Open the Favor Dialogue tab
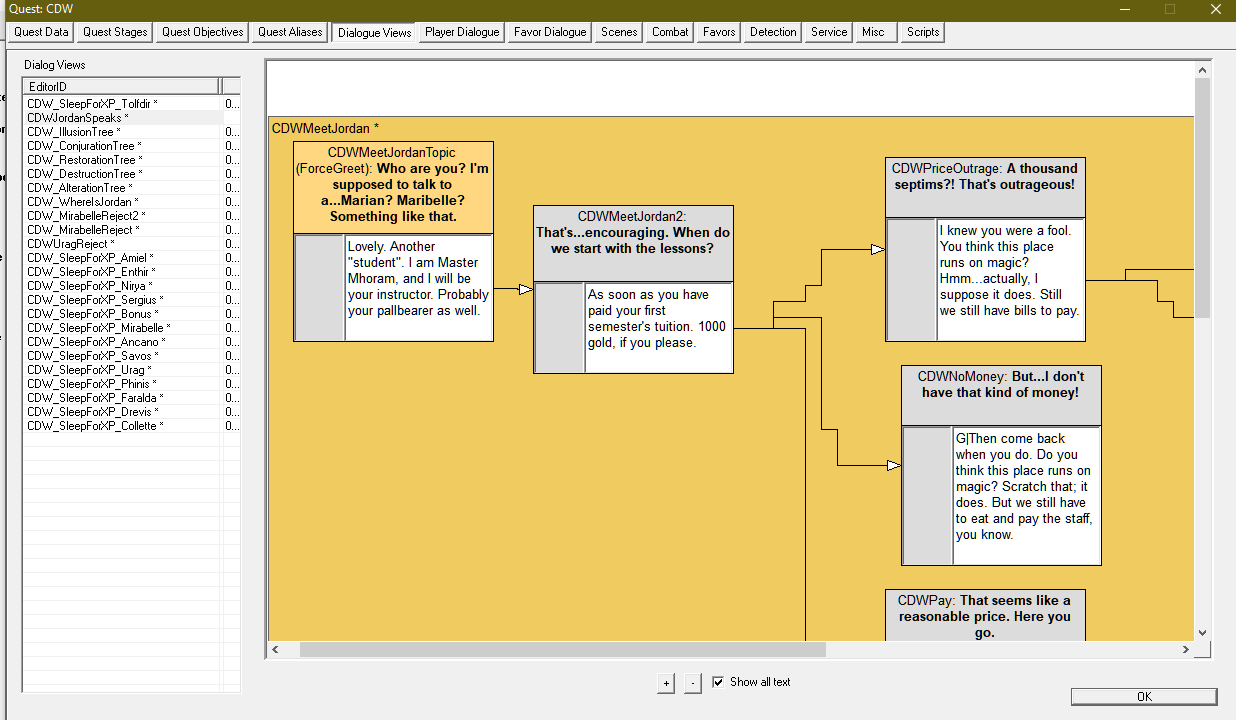Image resolution: width=1236 pixels, height=720 pixels. (550, 32)
